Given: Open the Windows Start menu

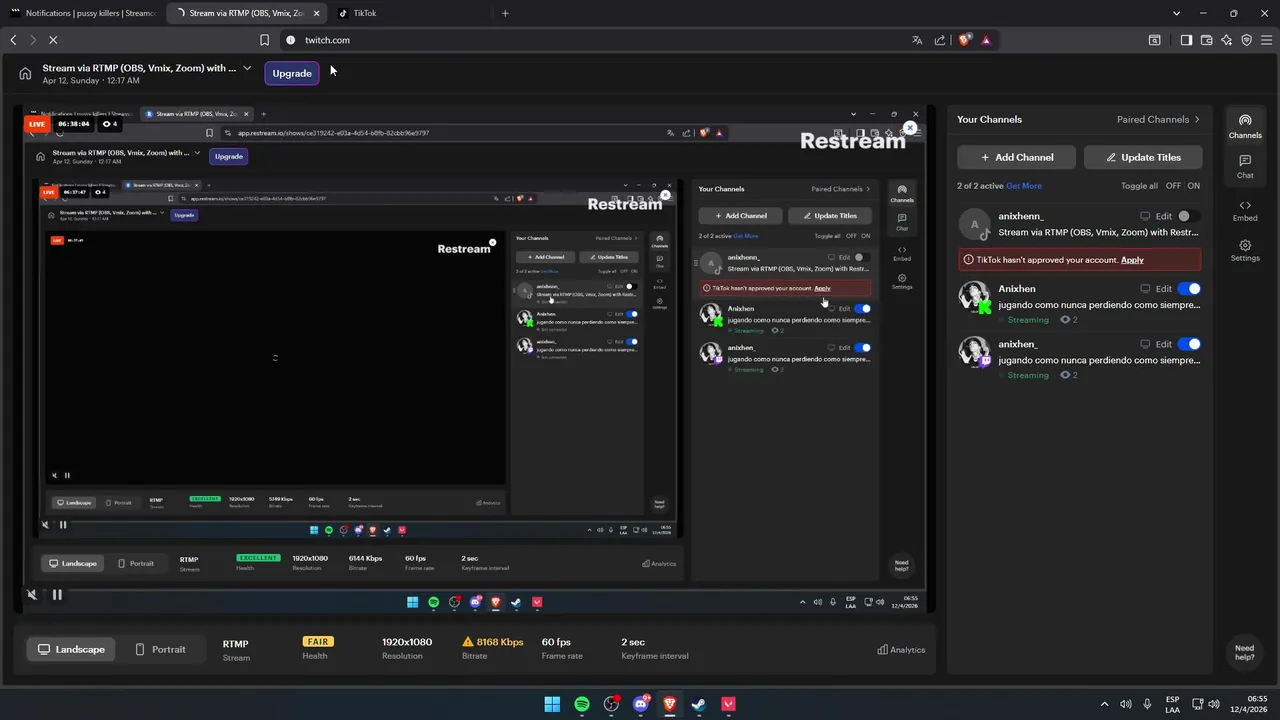Looking at the screenshot, I should click(x=552, y=704).
